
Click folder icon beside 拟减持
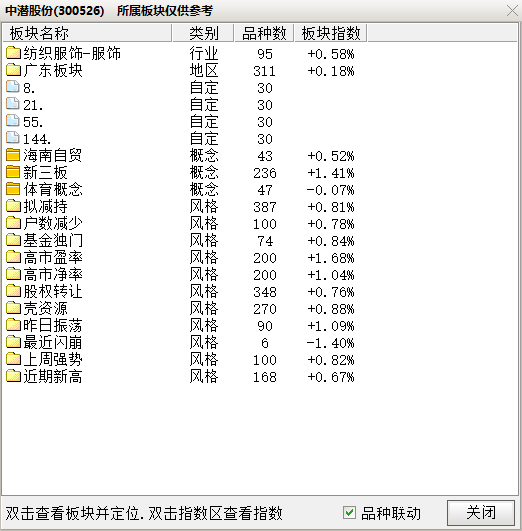[13, 206]
